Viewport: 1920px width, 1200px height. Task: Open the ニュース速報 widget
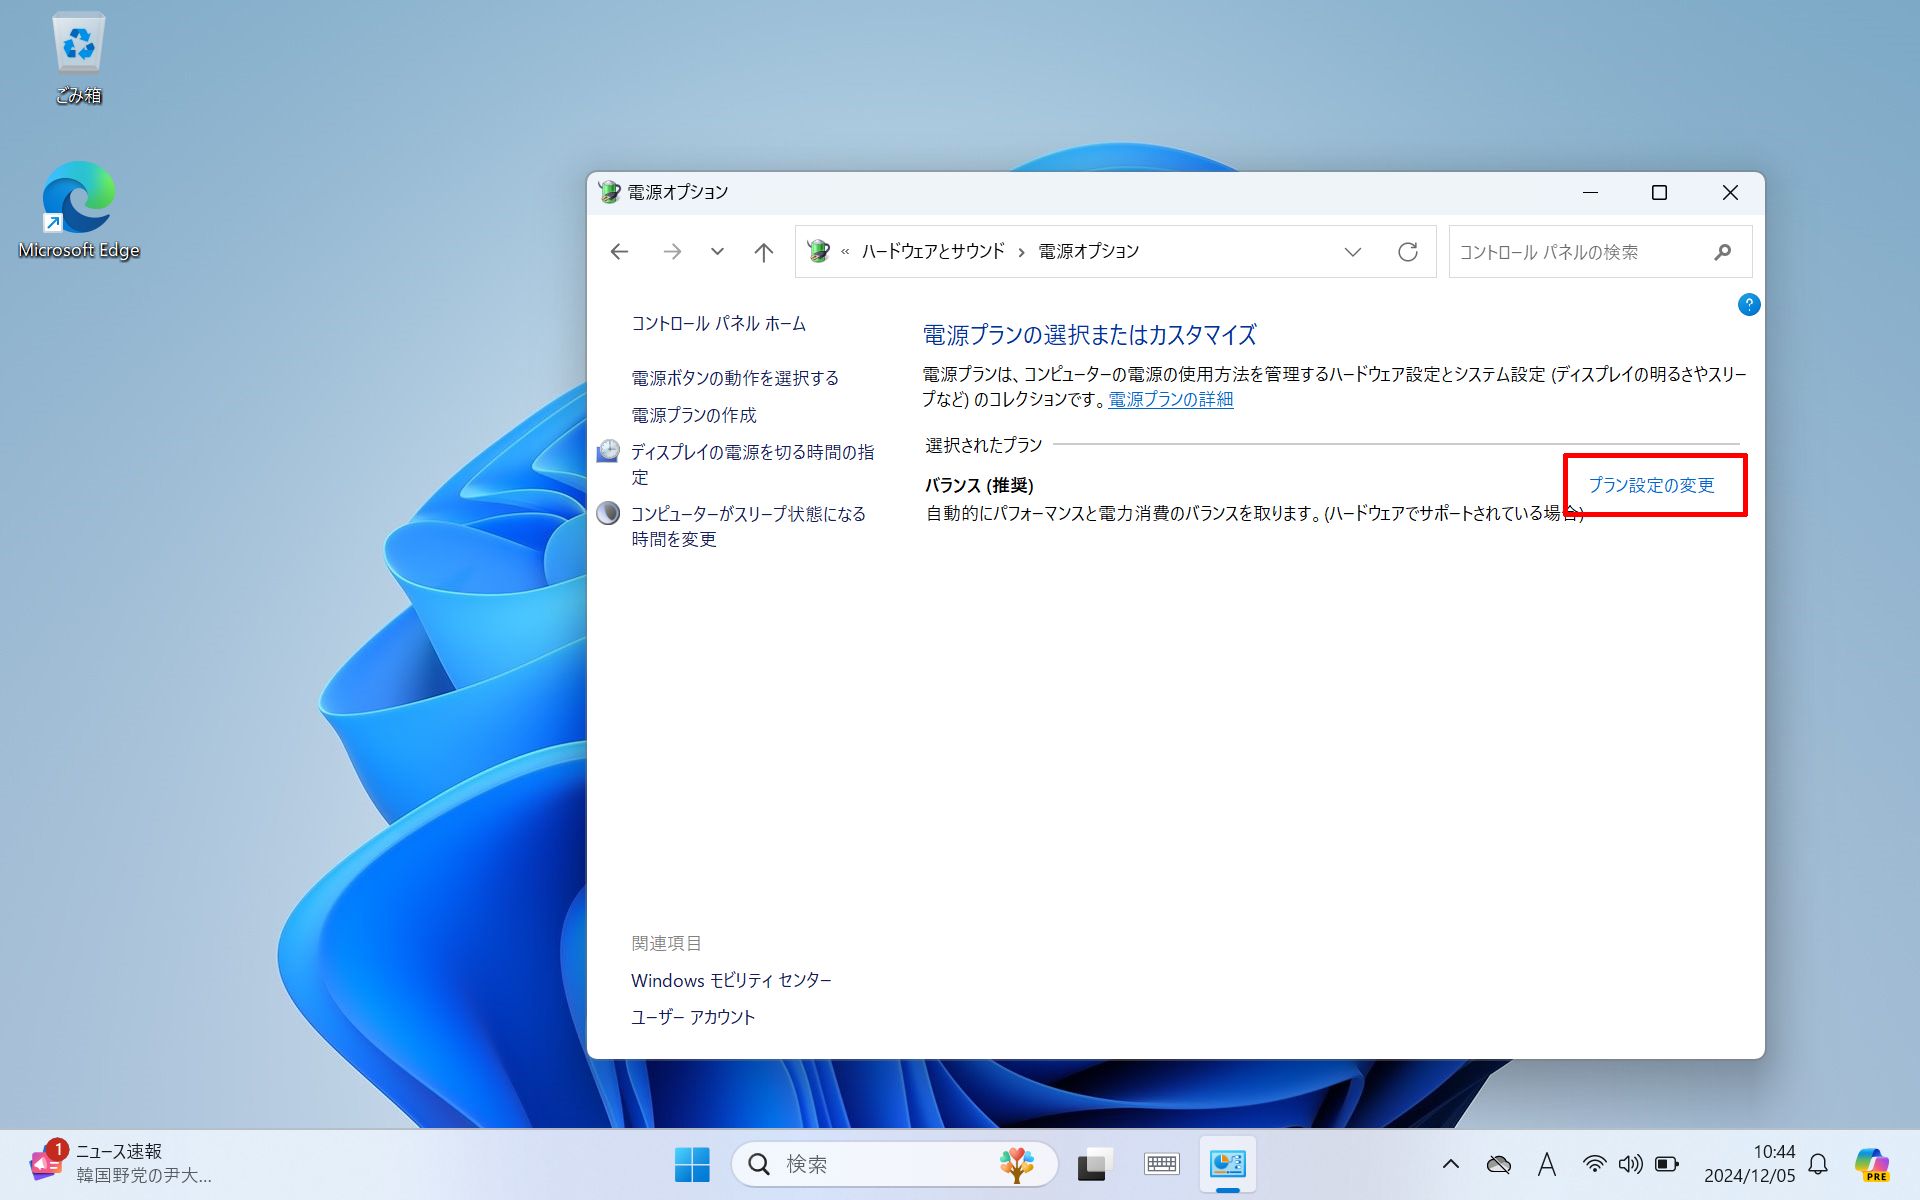pos(120,1164)
